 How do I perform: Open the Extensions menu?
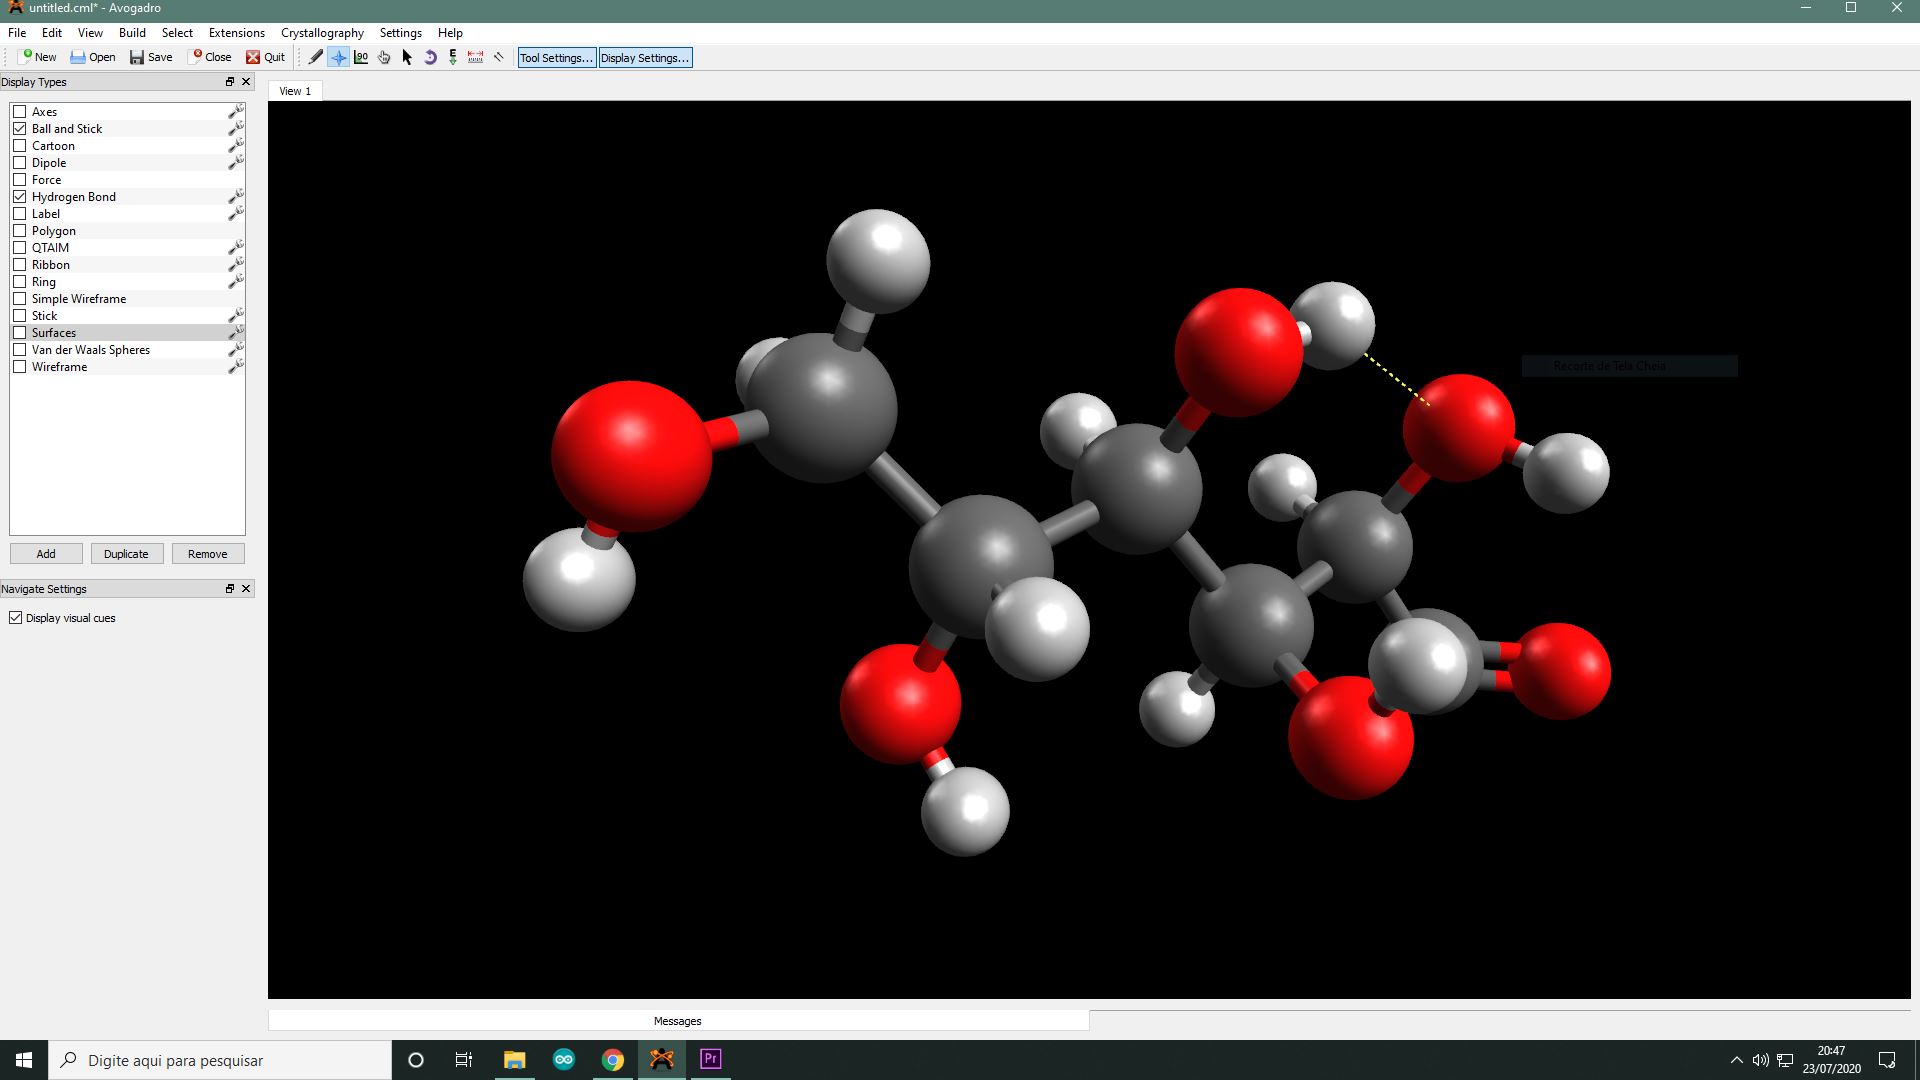[x=236, y=32]
